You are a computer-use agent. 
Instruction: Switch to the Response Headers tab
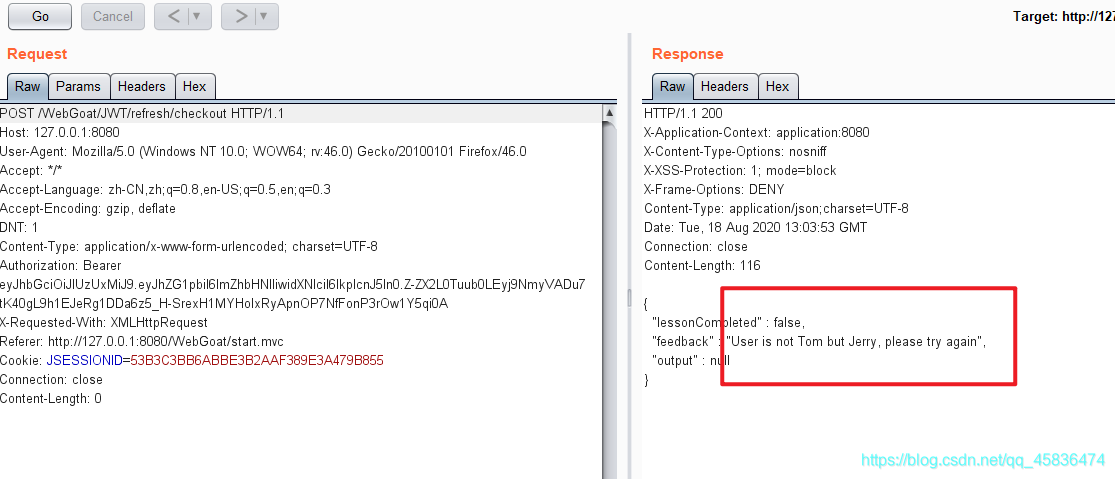pyautogui.click(x=725, y=86)
